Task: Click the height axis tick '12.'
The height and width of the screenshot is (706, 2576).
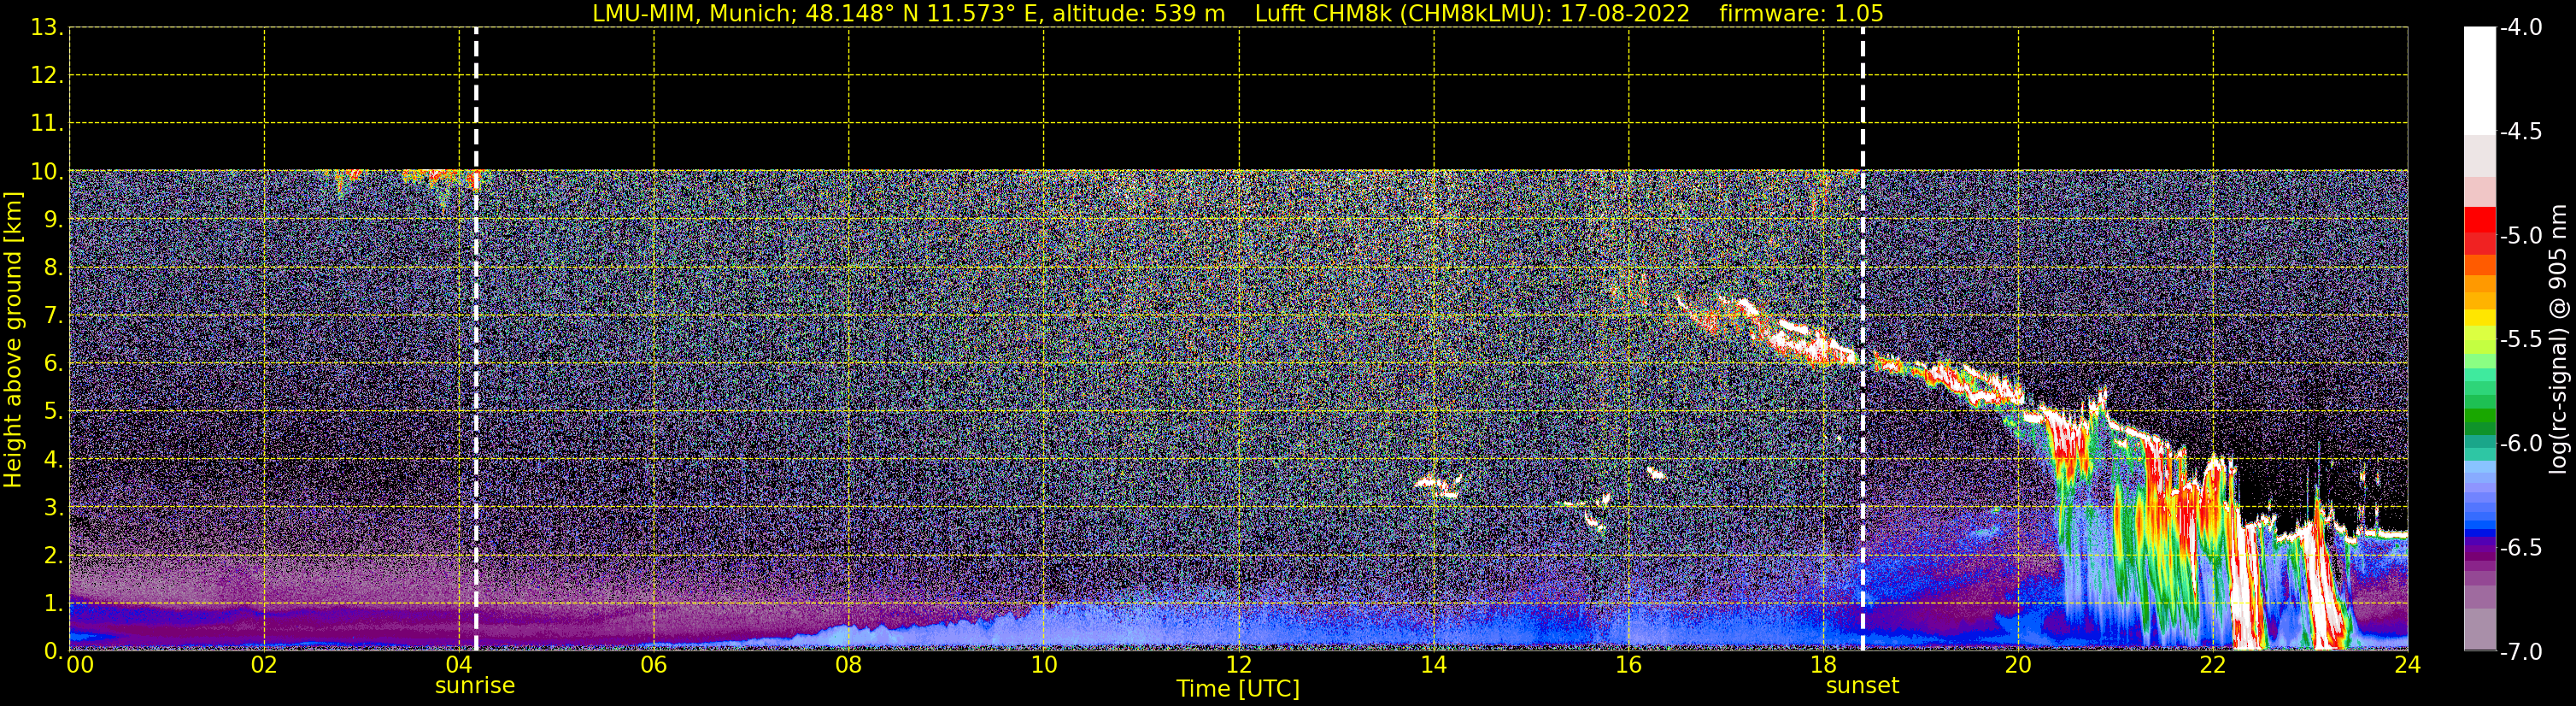Action: 47,76
